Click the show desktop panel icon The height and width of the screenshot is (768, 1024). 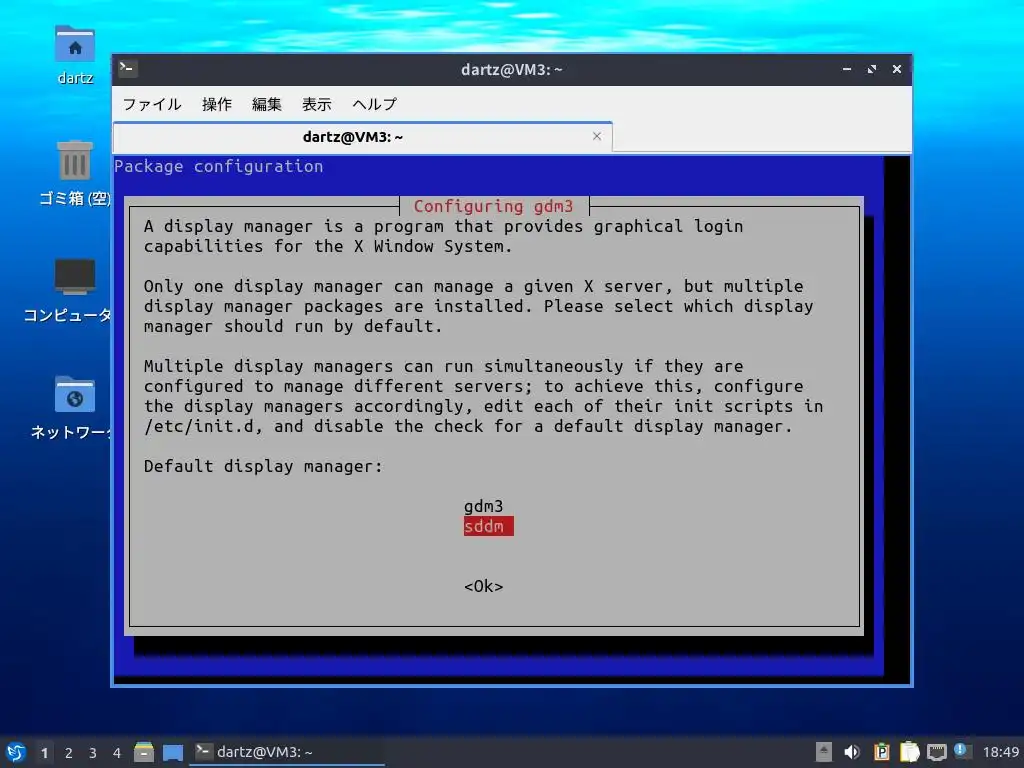tap(173, 753)
